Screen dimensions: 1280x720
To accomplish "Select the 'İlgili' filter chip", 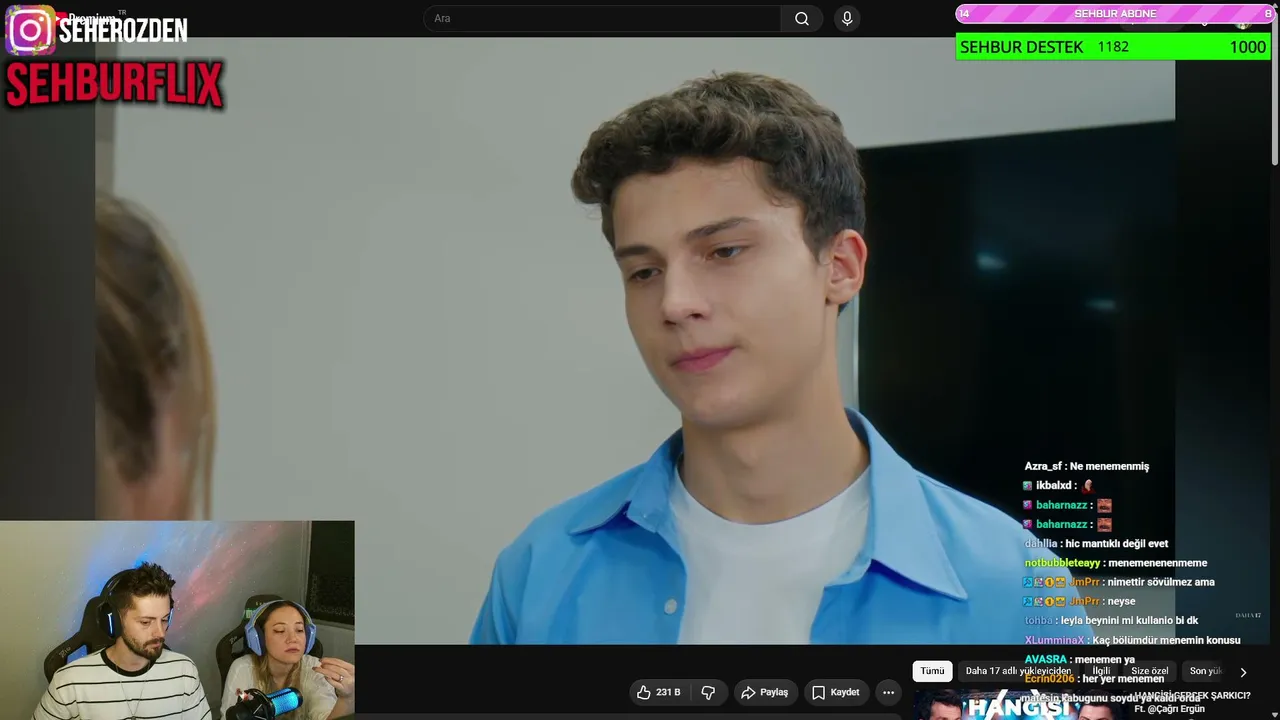I will pyautogui.click(x=1101, y=671).
